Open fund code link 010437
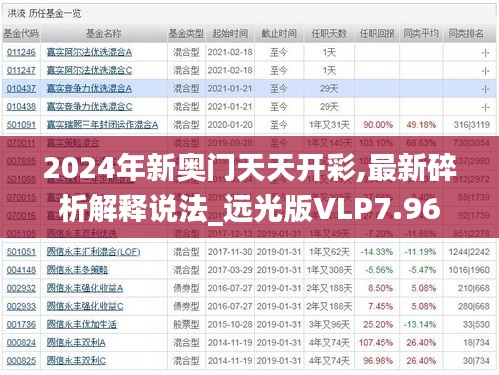499x375 pixels. click(x=21, y=89)
